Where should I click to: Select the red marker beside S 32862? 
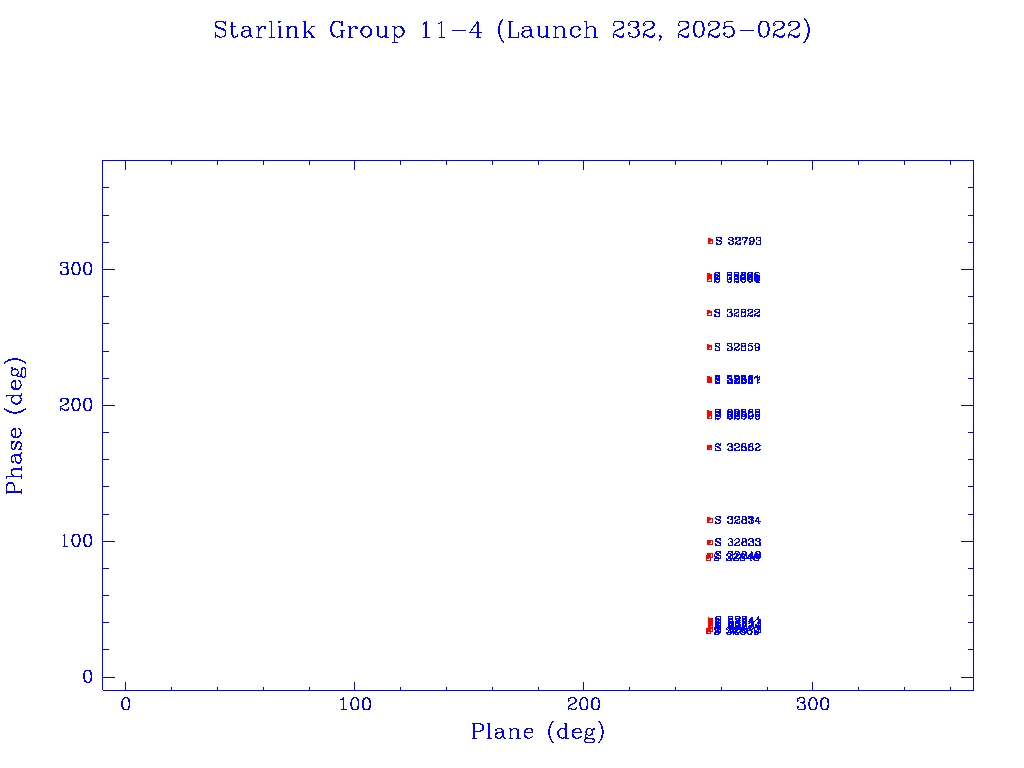(x=709, y=447)
